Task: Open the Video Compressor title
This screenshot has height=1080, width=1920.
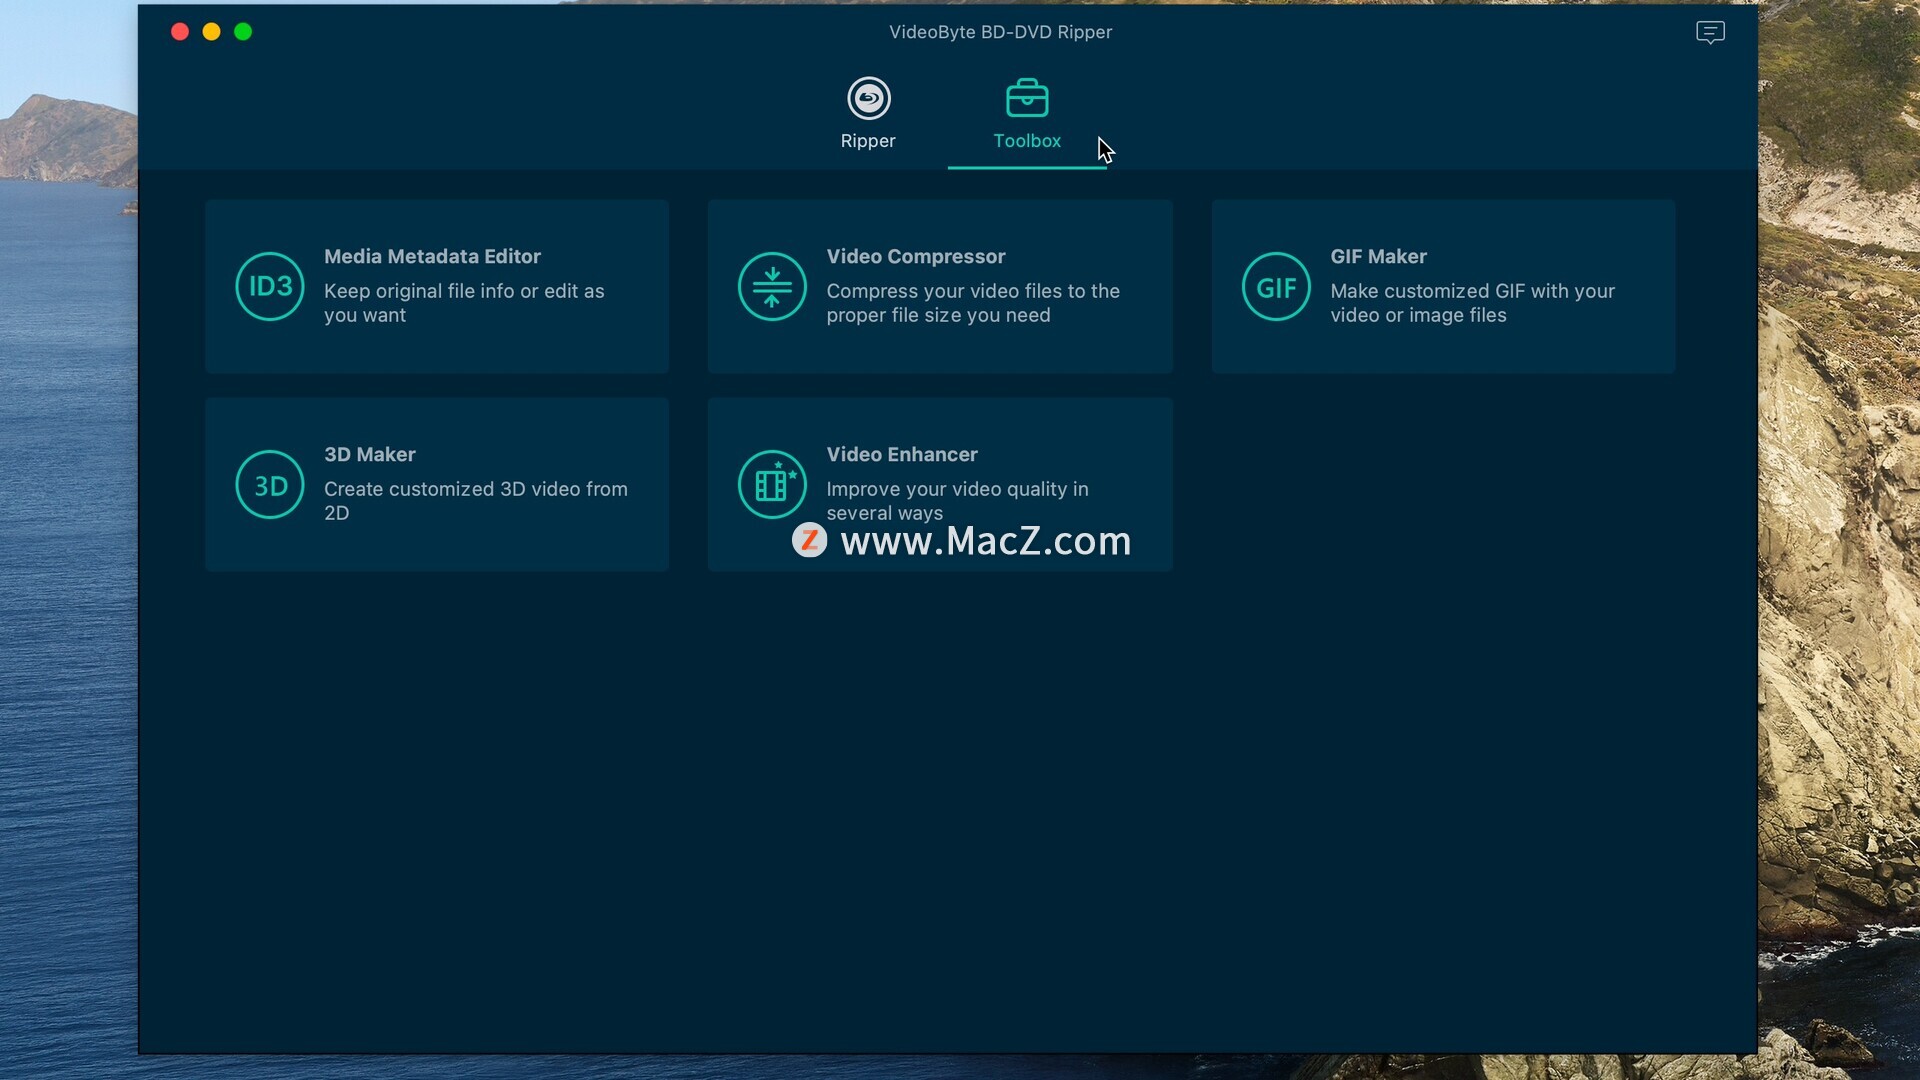Action: (915, 257)
